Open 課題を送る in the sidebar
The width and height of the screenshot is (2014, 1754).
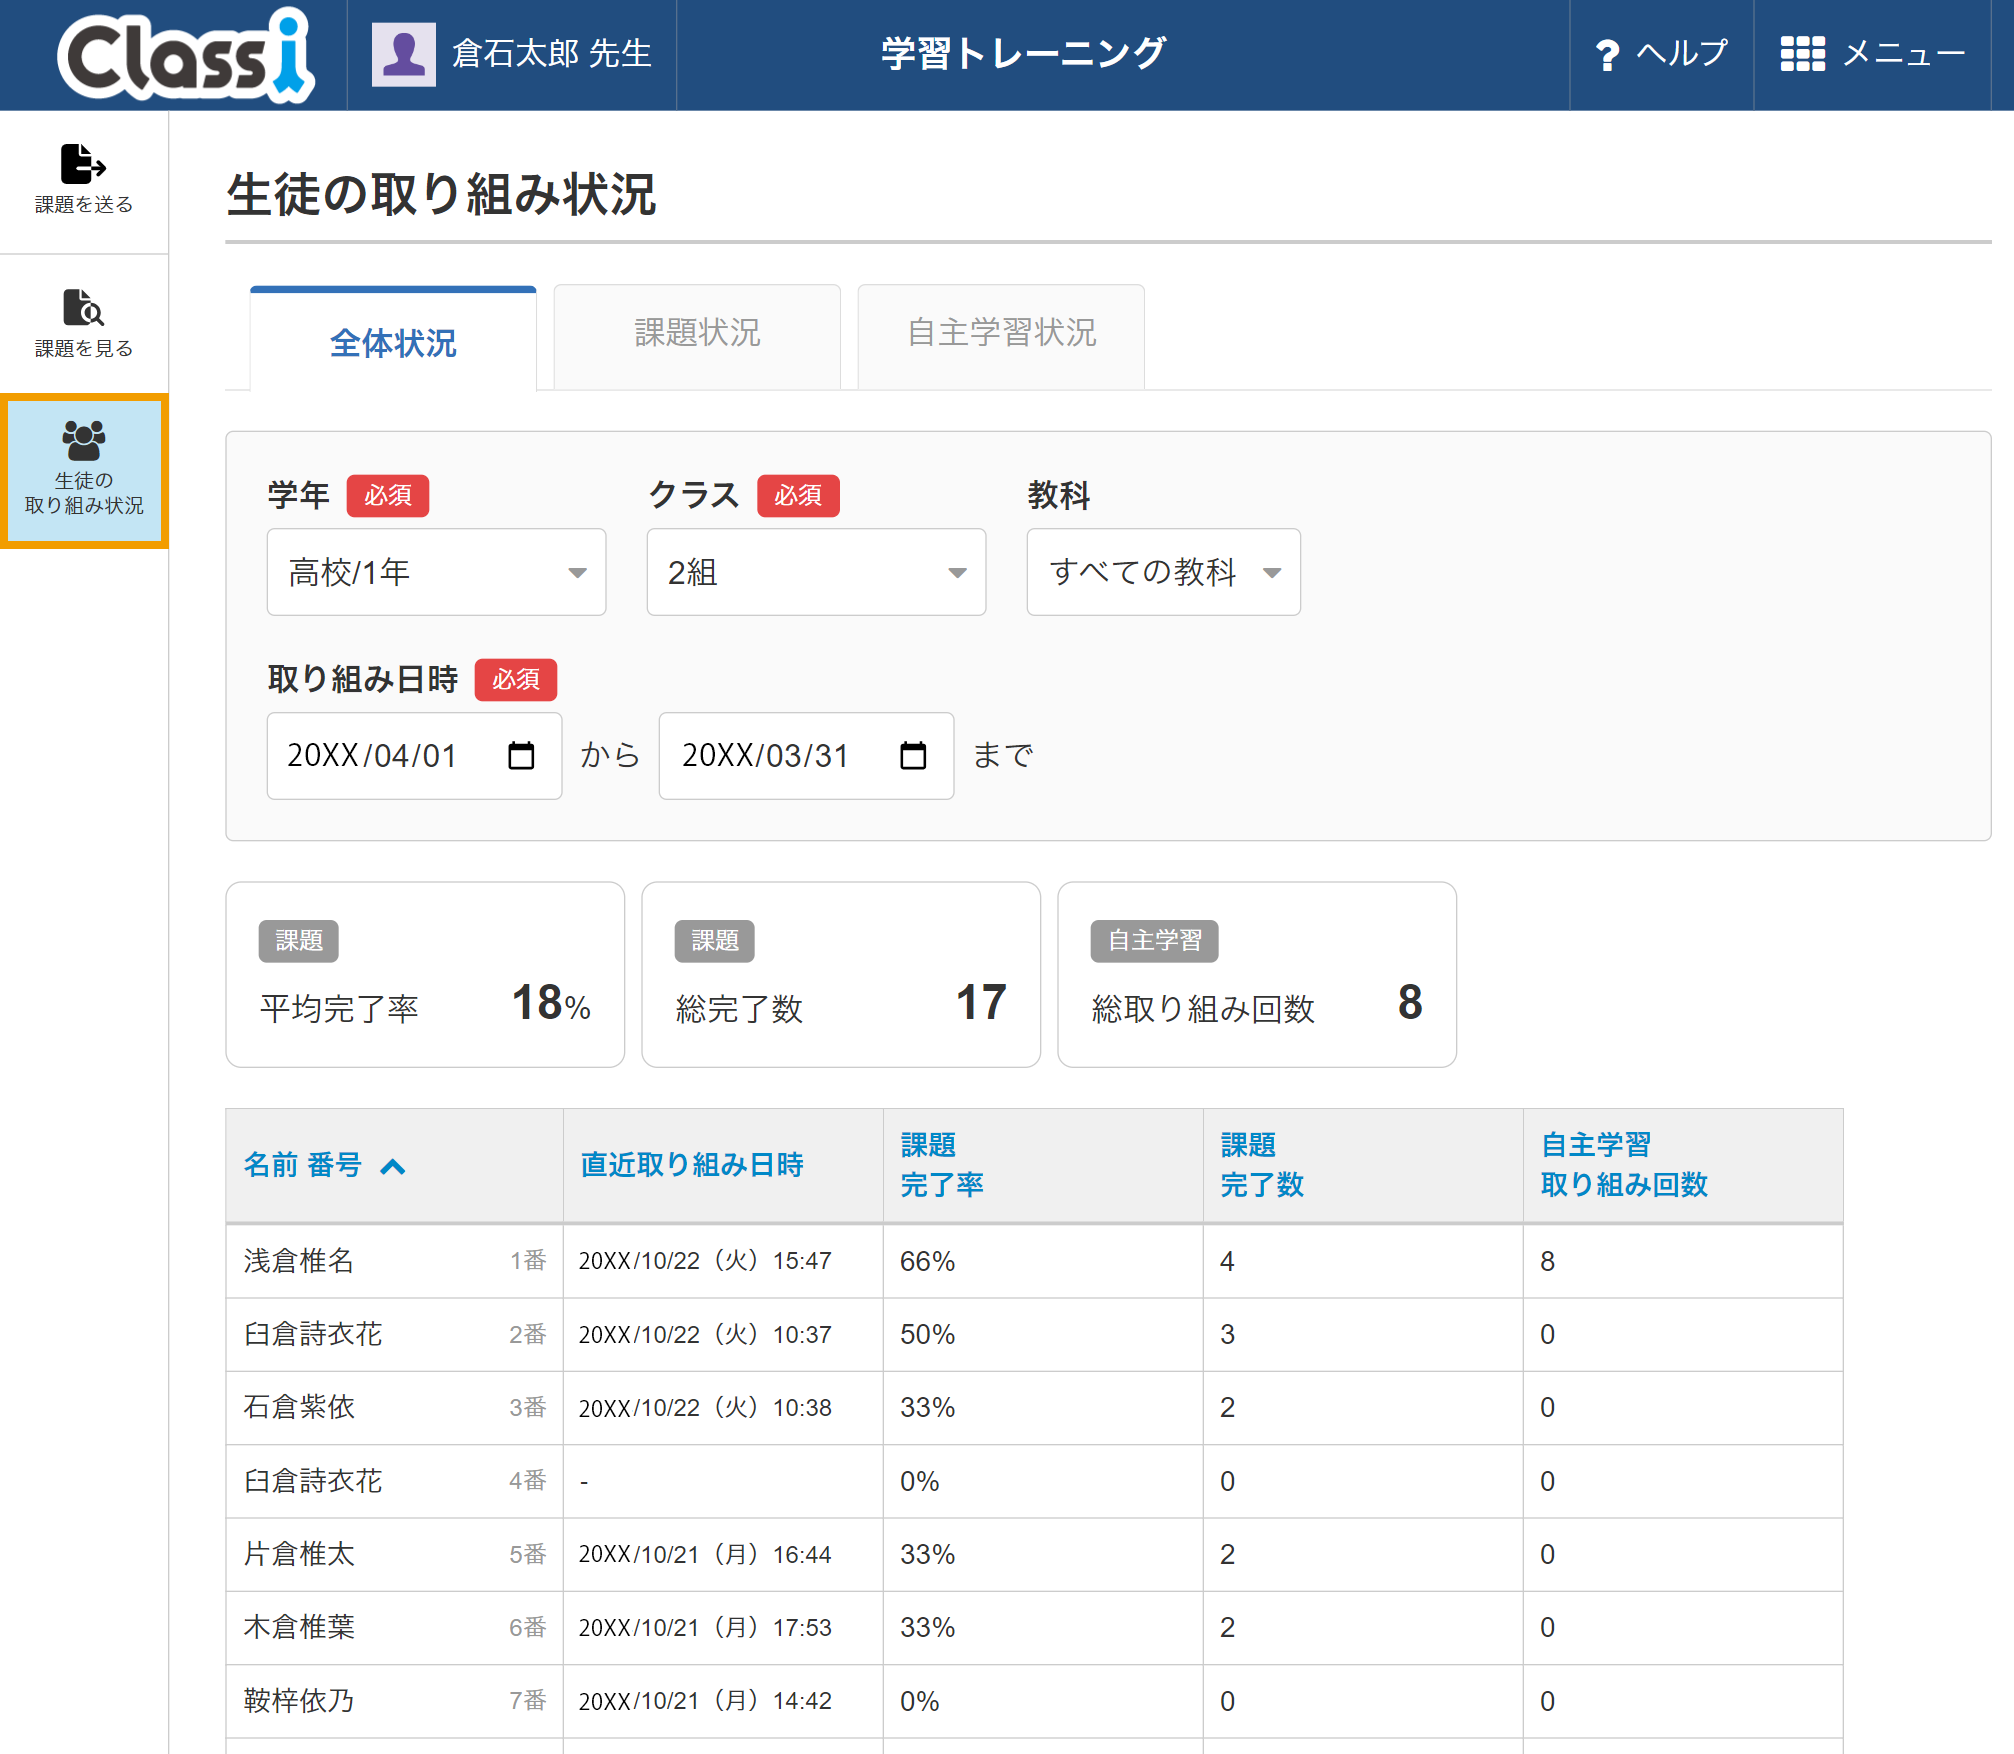coord(84,180)
